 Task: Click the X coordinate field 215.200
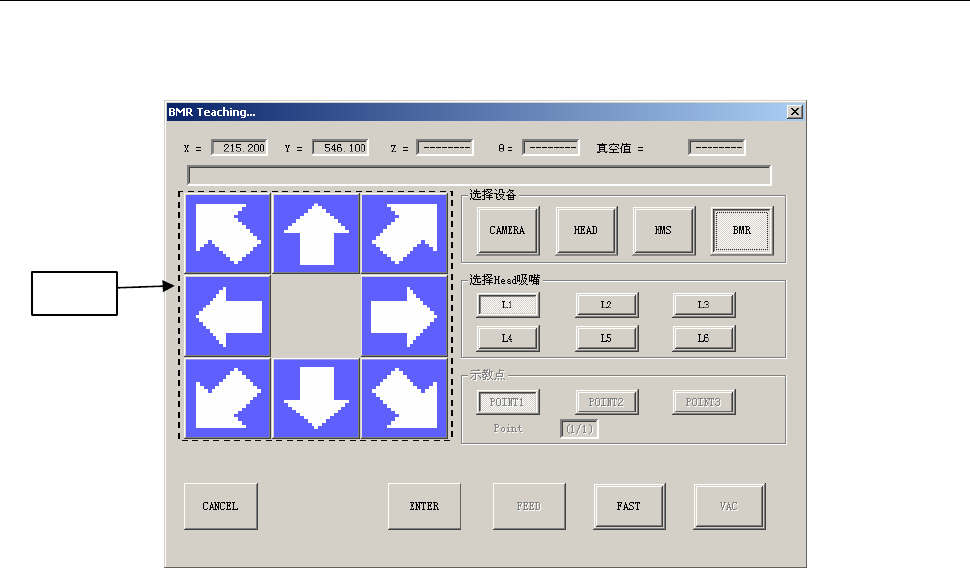point(239,148)
